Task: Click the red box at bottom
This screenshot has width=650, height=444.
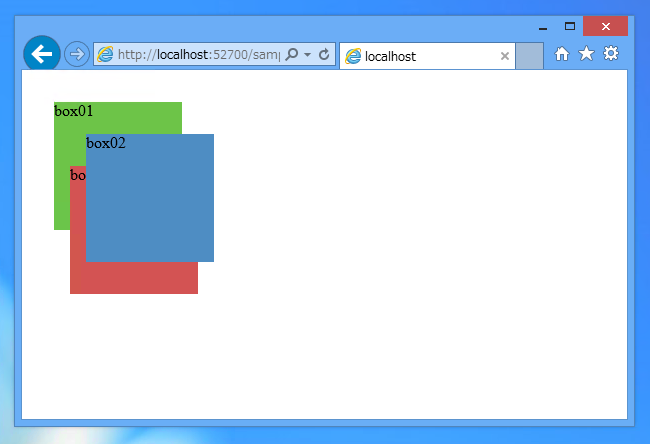Action: coord(134,278)
